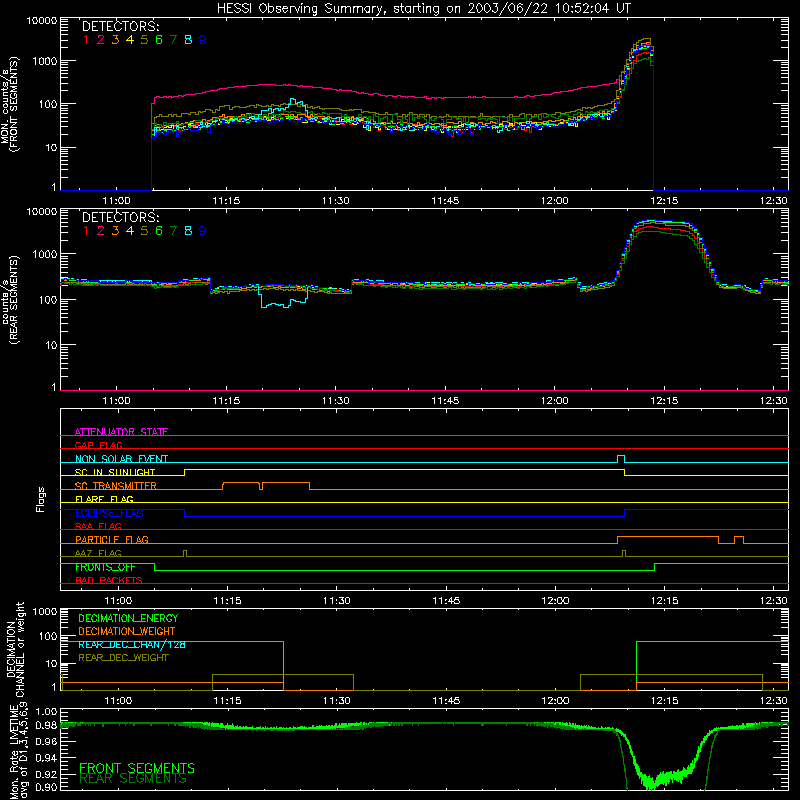Select detector 4 legend number in rear segments plot
This screenshot has height=800, width=800.
tap(130, 231)
